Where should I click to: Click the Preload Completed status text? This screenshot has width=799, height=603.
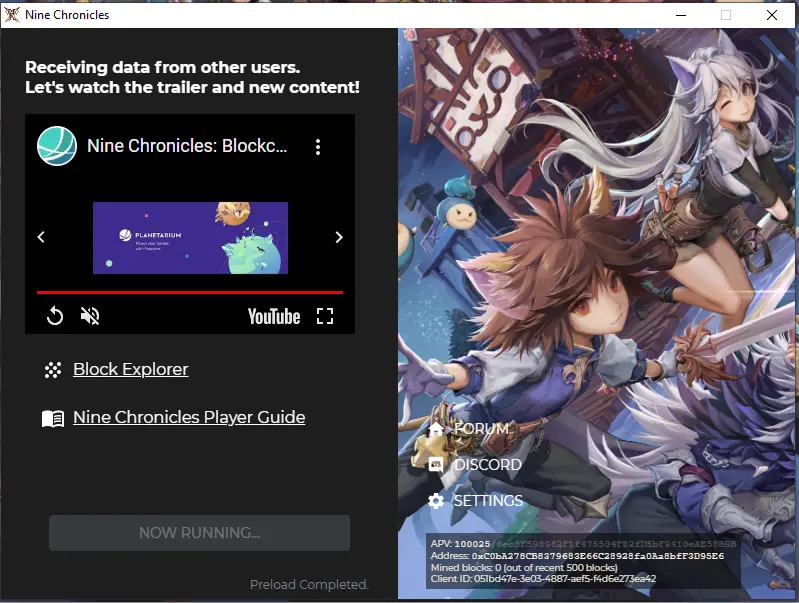tap(309, 585)
